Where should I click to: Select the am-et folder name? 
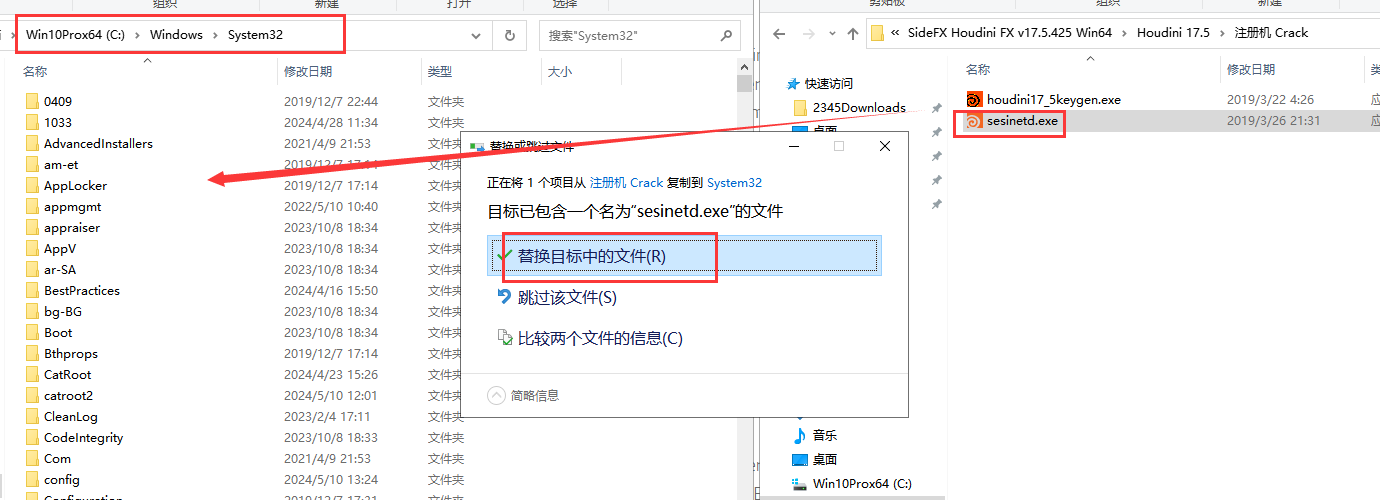point(61,164)
